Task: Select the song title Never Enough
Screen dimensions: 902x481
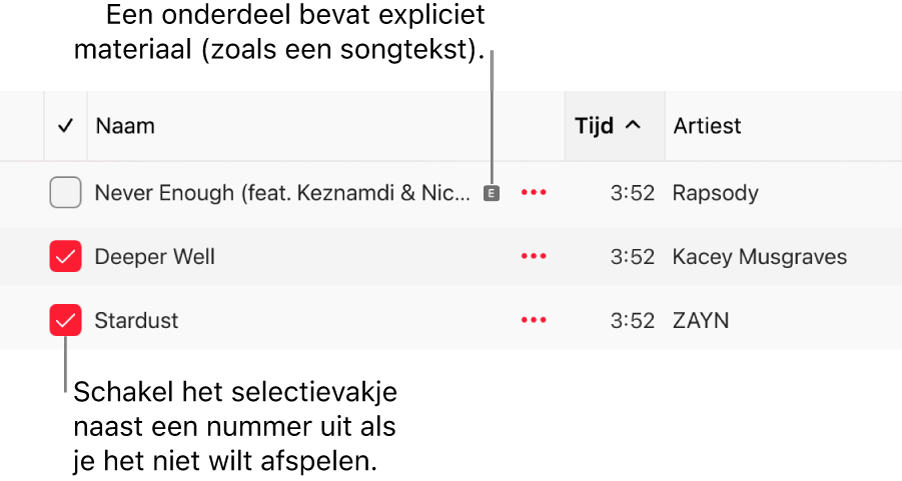Action: pyautogui.click(x=281, y=193)
